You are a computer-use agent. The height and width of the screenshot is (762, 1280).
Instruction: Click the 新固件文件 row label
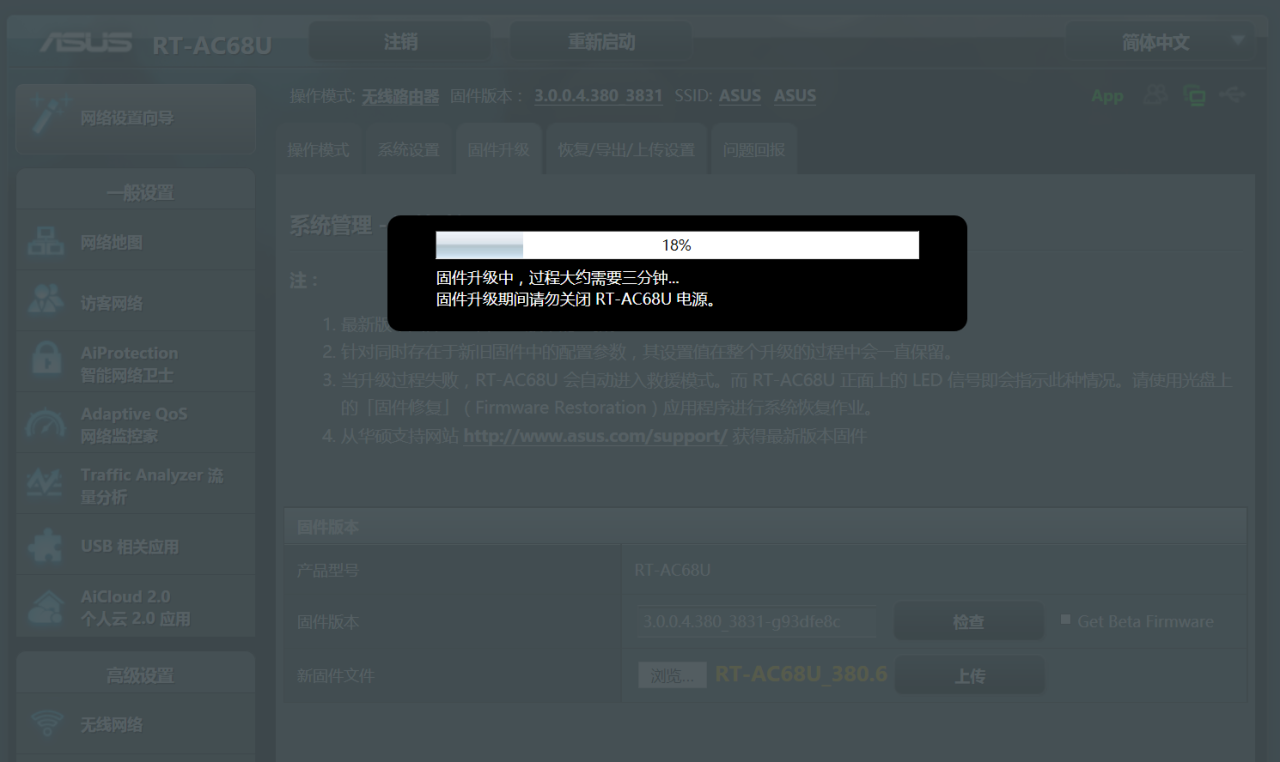click(336, 675)
